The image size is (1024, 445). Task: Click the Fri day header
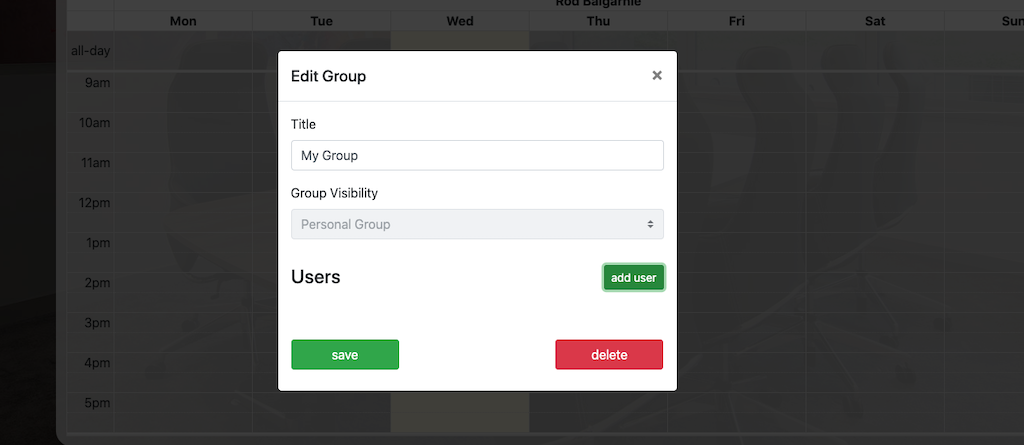coord(737,21)
